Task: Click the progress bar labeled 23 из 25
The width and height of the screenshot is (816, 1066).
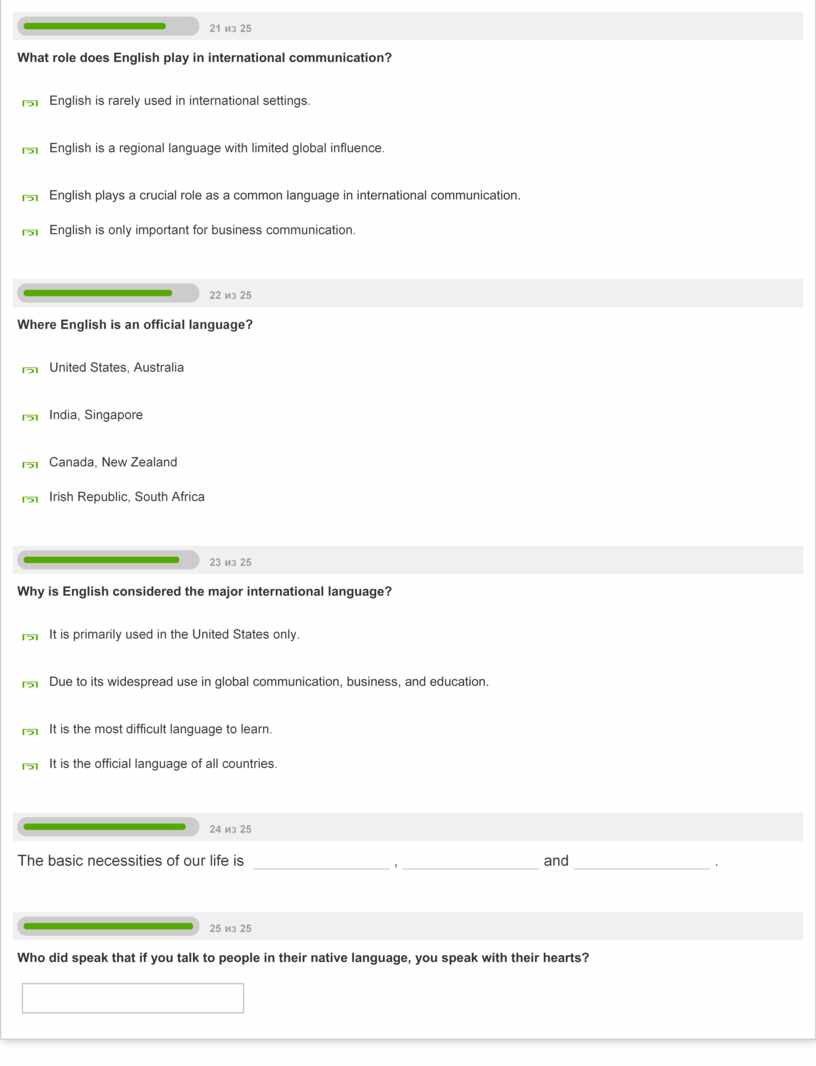Action: coord(108,561)
